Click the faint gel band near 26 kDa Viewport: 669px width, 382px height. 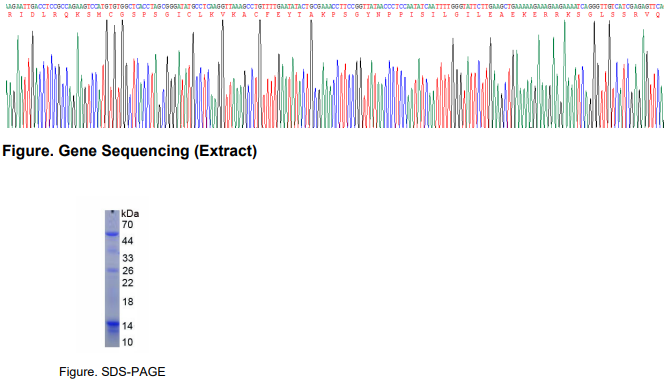[x=112, y=270]
